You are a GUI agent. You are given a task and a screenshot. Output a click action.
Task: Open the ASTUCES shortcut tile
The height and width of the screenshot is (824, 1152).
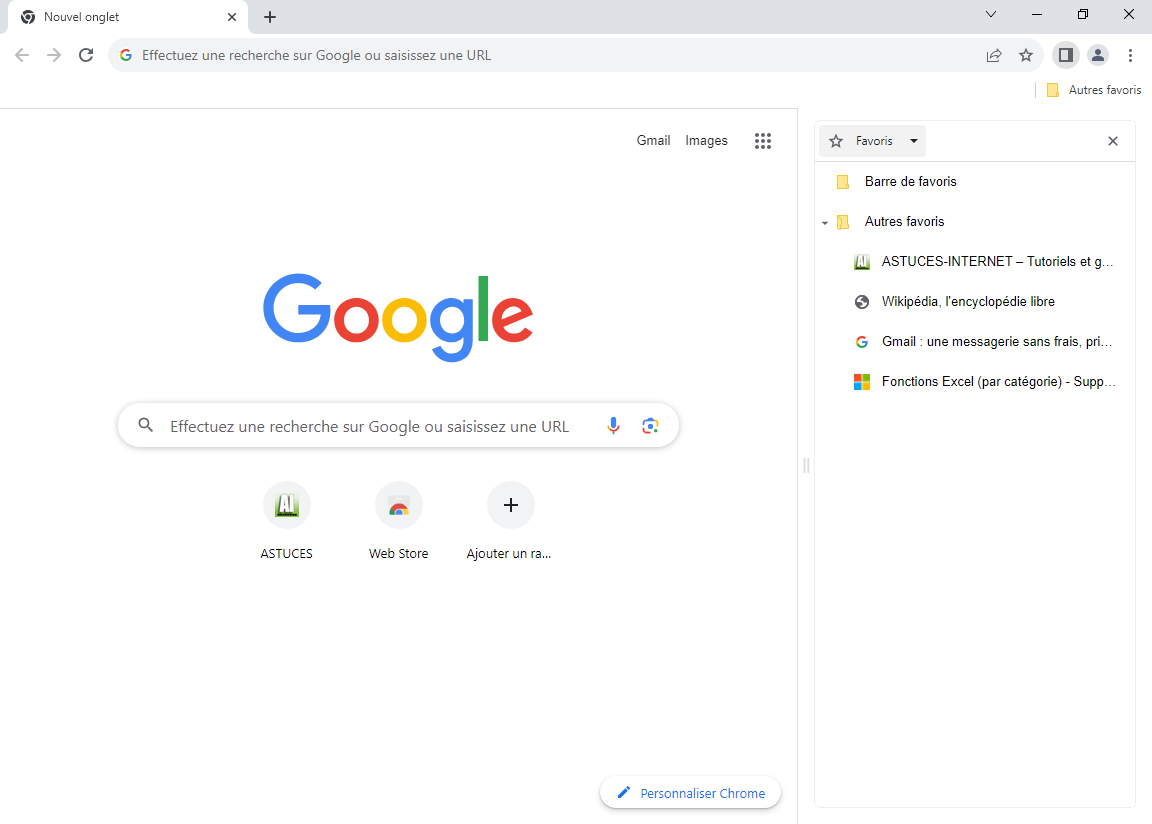pos(287,521)
